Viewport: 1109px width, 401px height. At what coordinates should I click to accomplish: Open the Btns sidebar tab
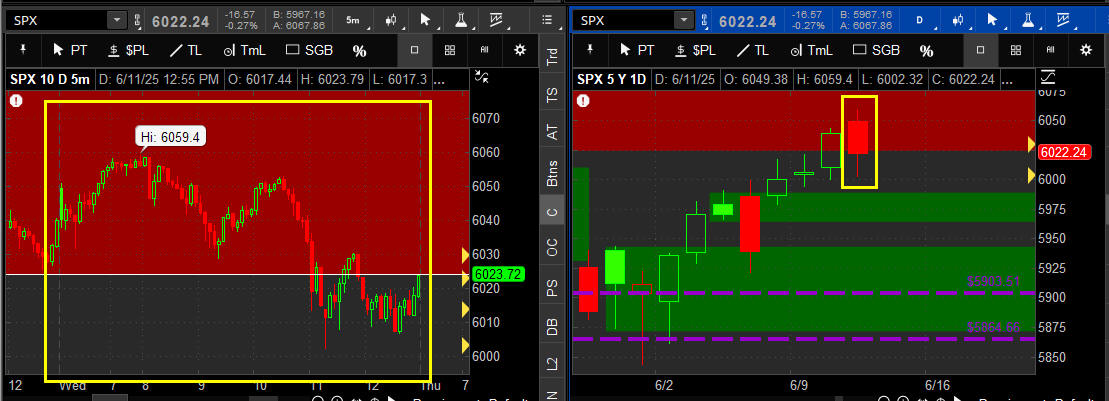[x=552, y=173]
